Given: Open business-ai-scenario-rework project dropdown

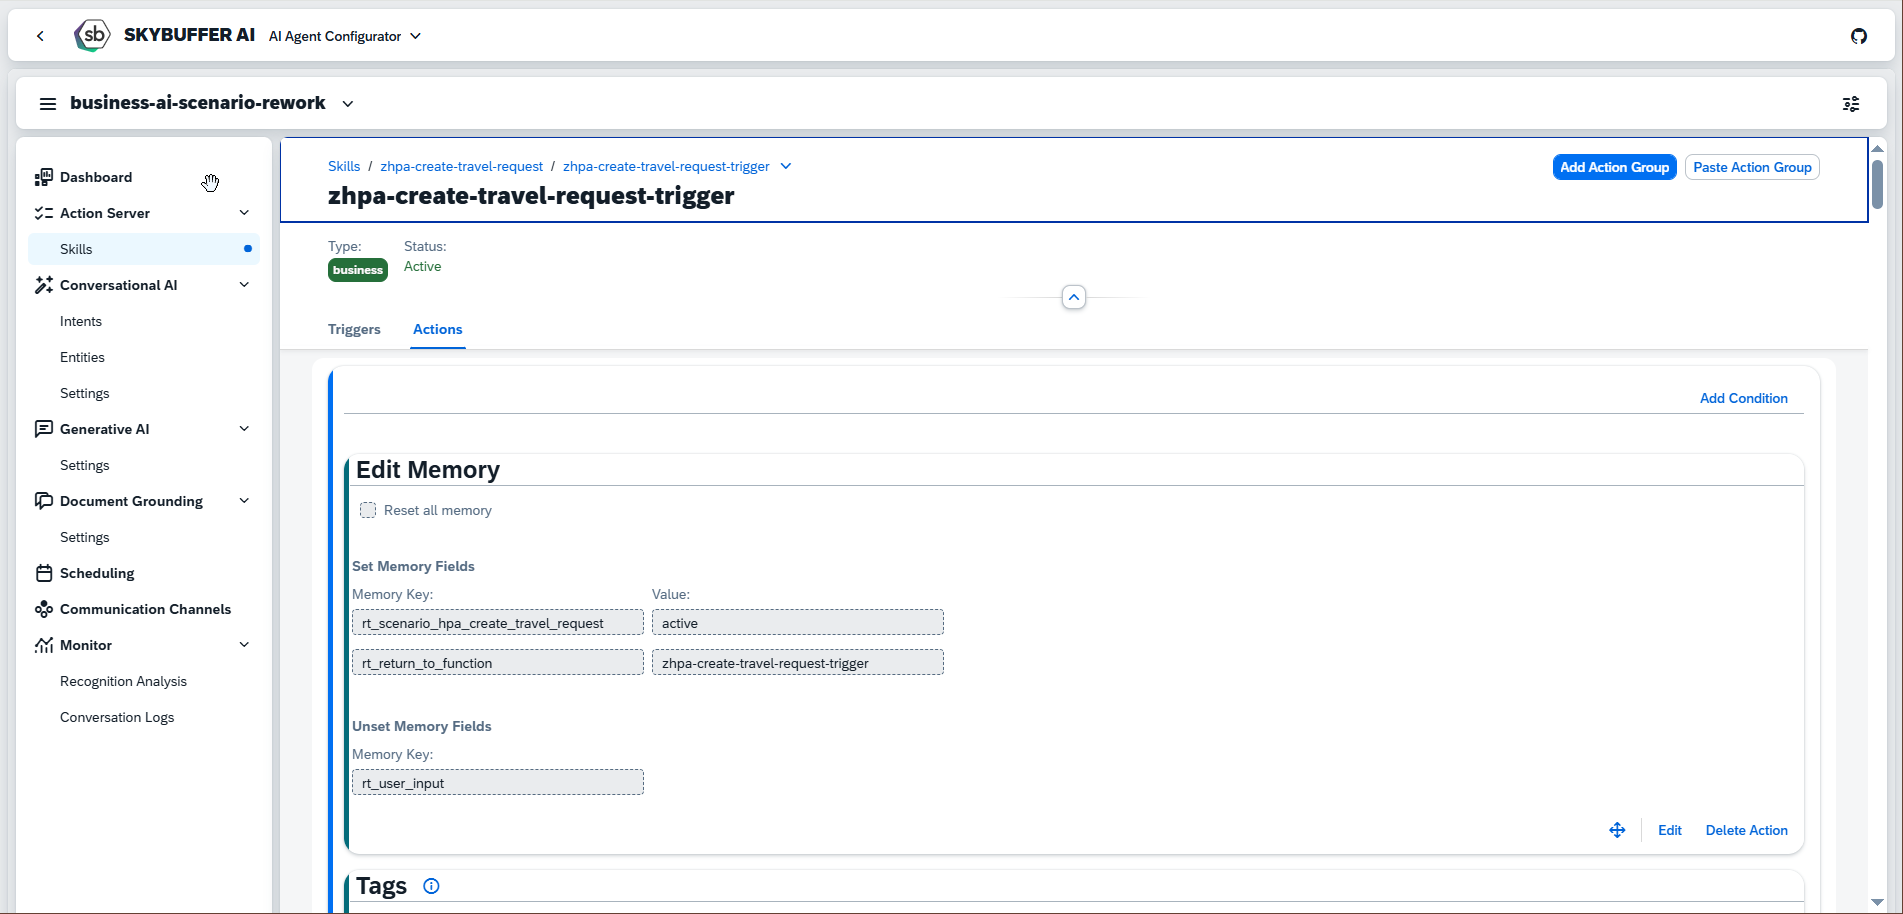Looking at the screenshot, I should [x=347, y=104].
